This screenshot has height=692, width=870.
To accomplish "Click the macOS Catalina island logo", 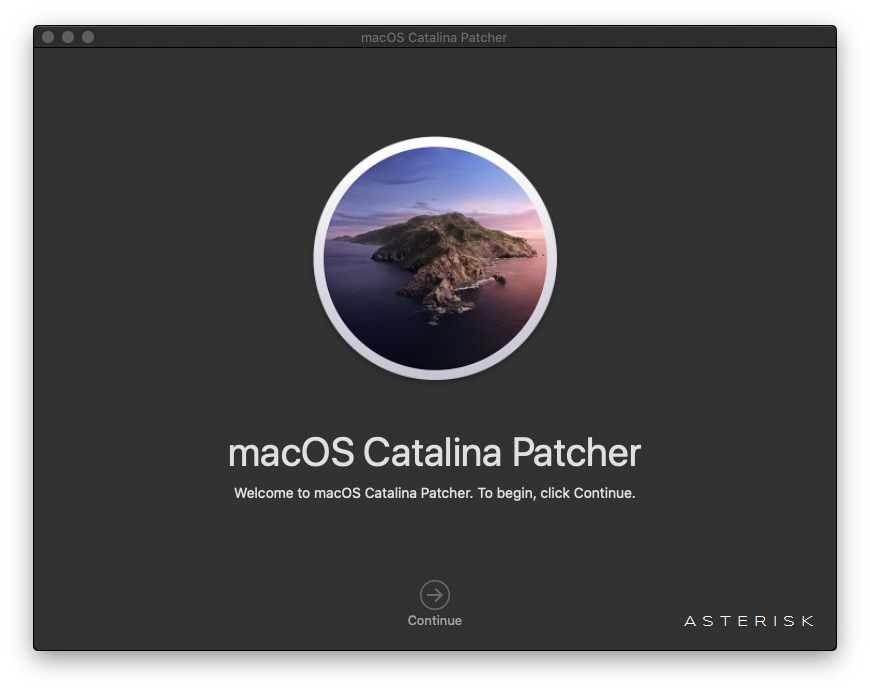I will click(x=435, y=258).
